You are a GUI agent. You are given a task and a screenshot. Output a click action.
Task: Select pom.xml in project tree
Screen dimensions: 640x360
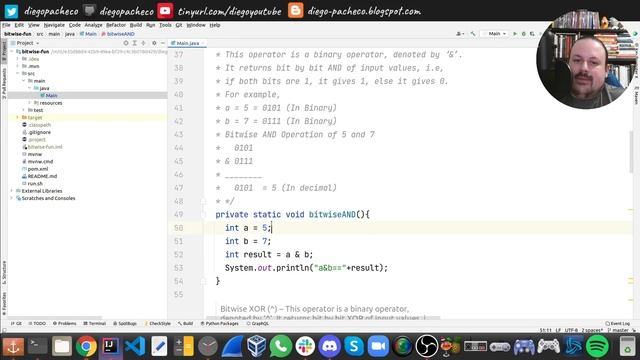tap(38, 169)
